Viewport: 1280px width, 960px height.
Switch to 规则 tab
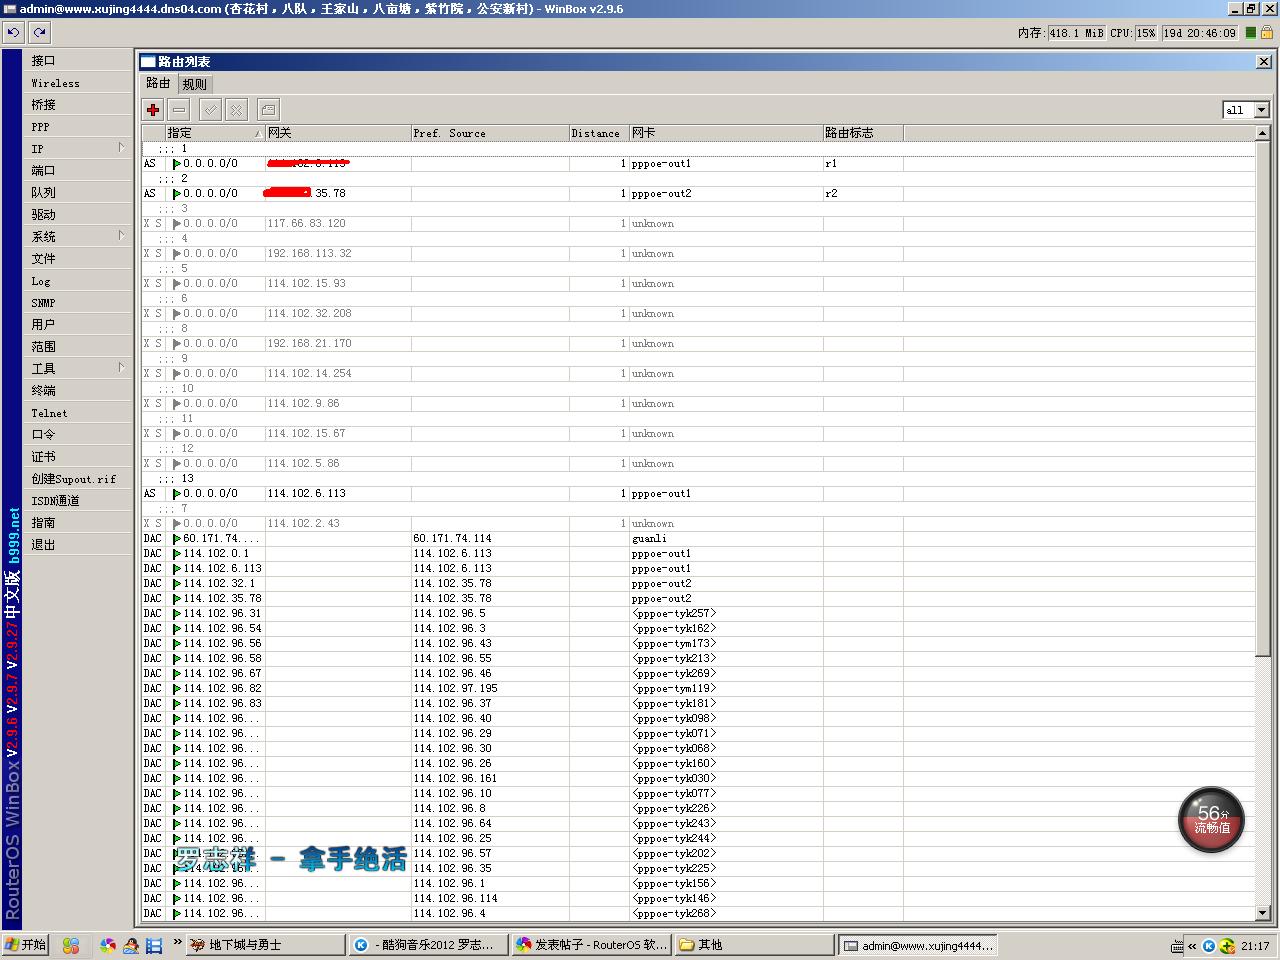(x=194, y=84)
